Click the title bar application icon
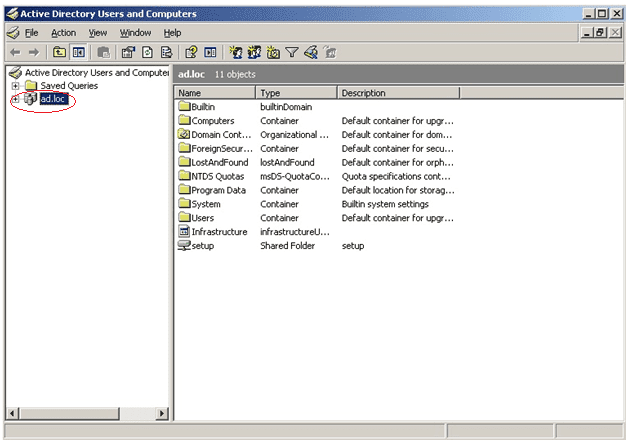Viewport: 629px width, 442px height. coord(12,14)
